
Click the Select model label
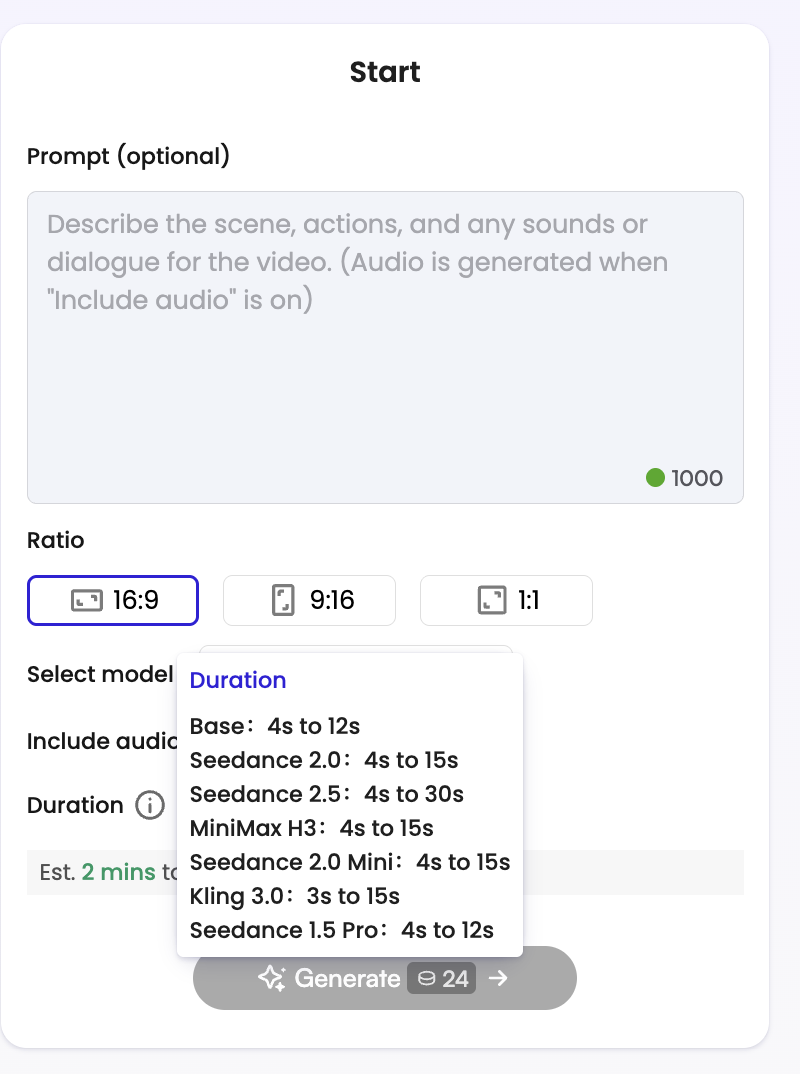point(100,674)
